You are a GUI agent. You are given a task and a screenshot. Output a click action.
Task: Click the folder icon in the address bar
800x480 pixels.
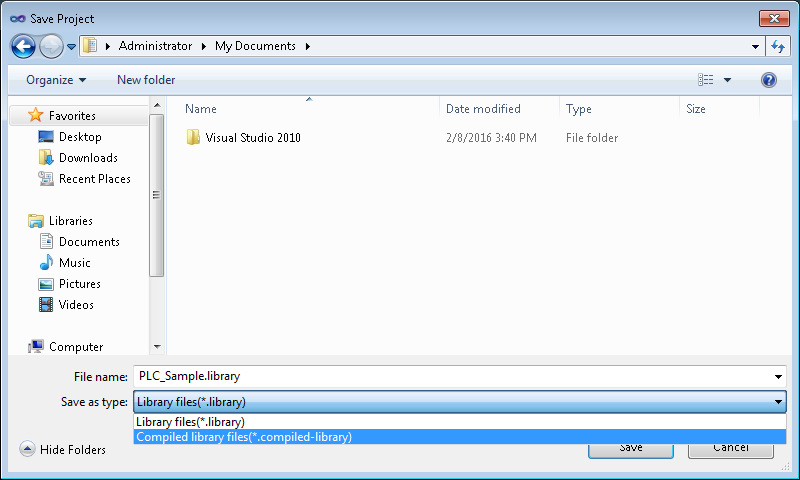pos(90,46)
